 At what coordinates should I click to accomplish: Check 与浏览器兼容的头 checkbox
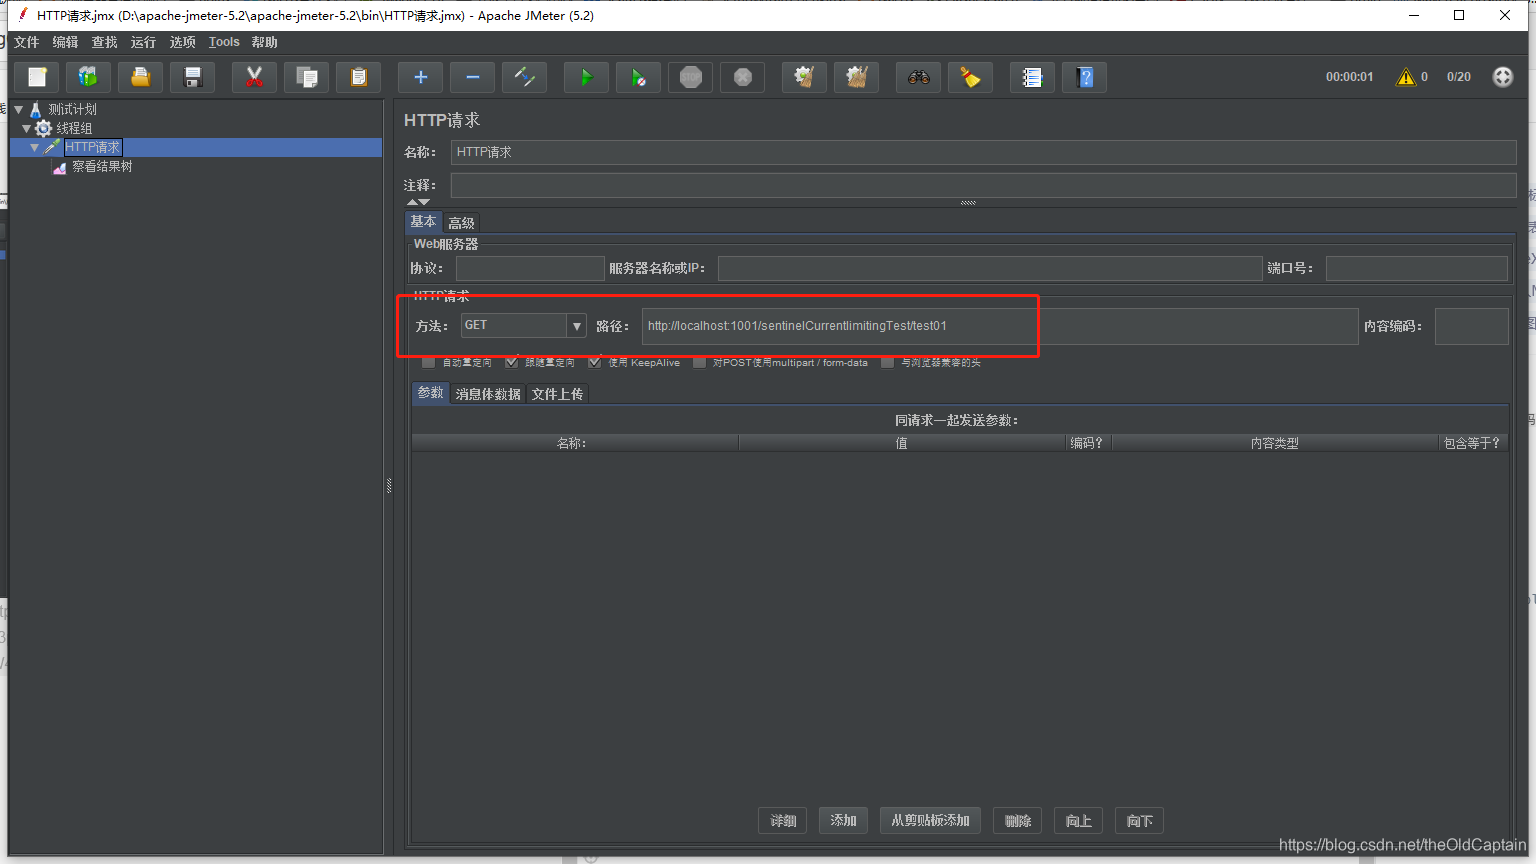coord(887,362)
